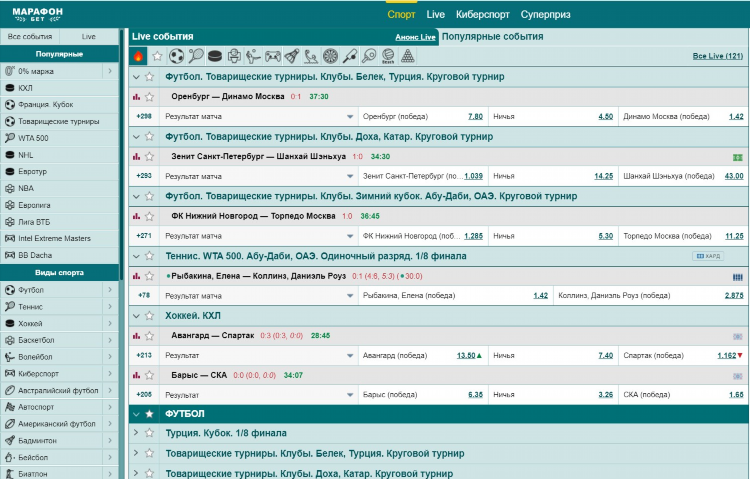Select the Beach volleyball filter icon
The height and width of the screenshot is (479, 750).
[x=388, y=56]
